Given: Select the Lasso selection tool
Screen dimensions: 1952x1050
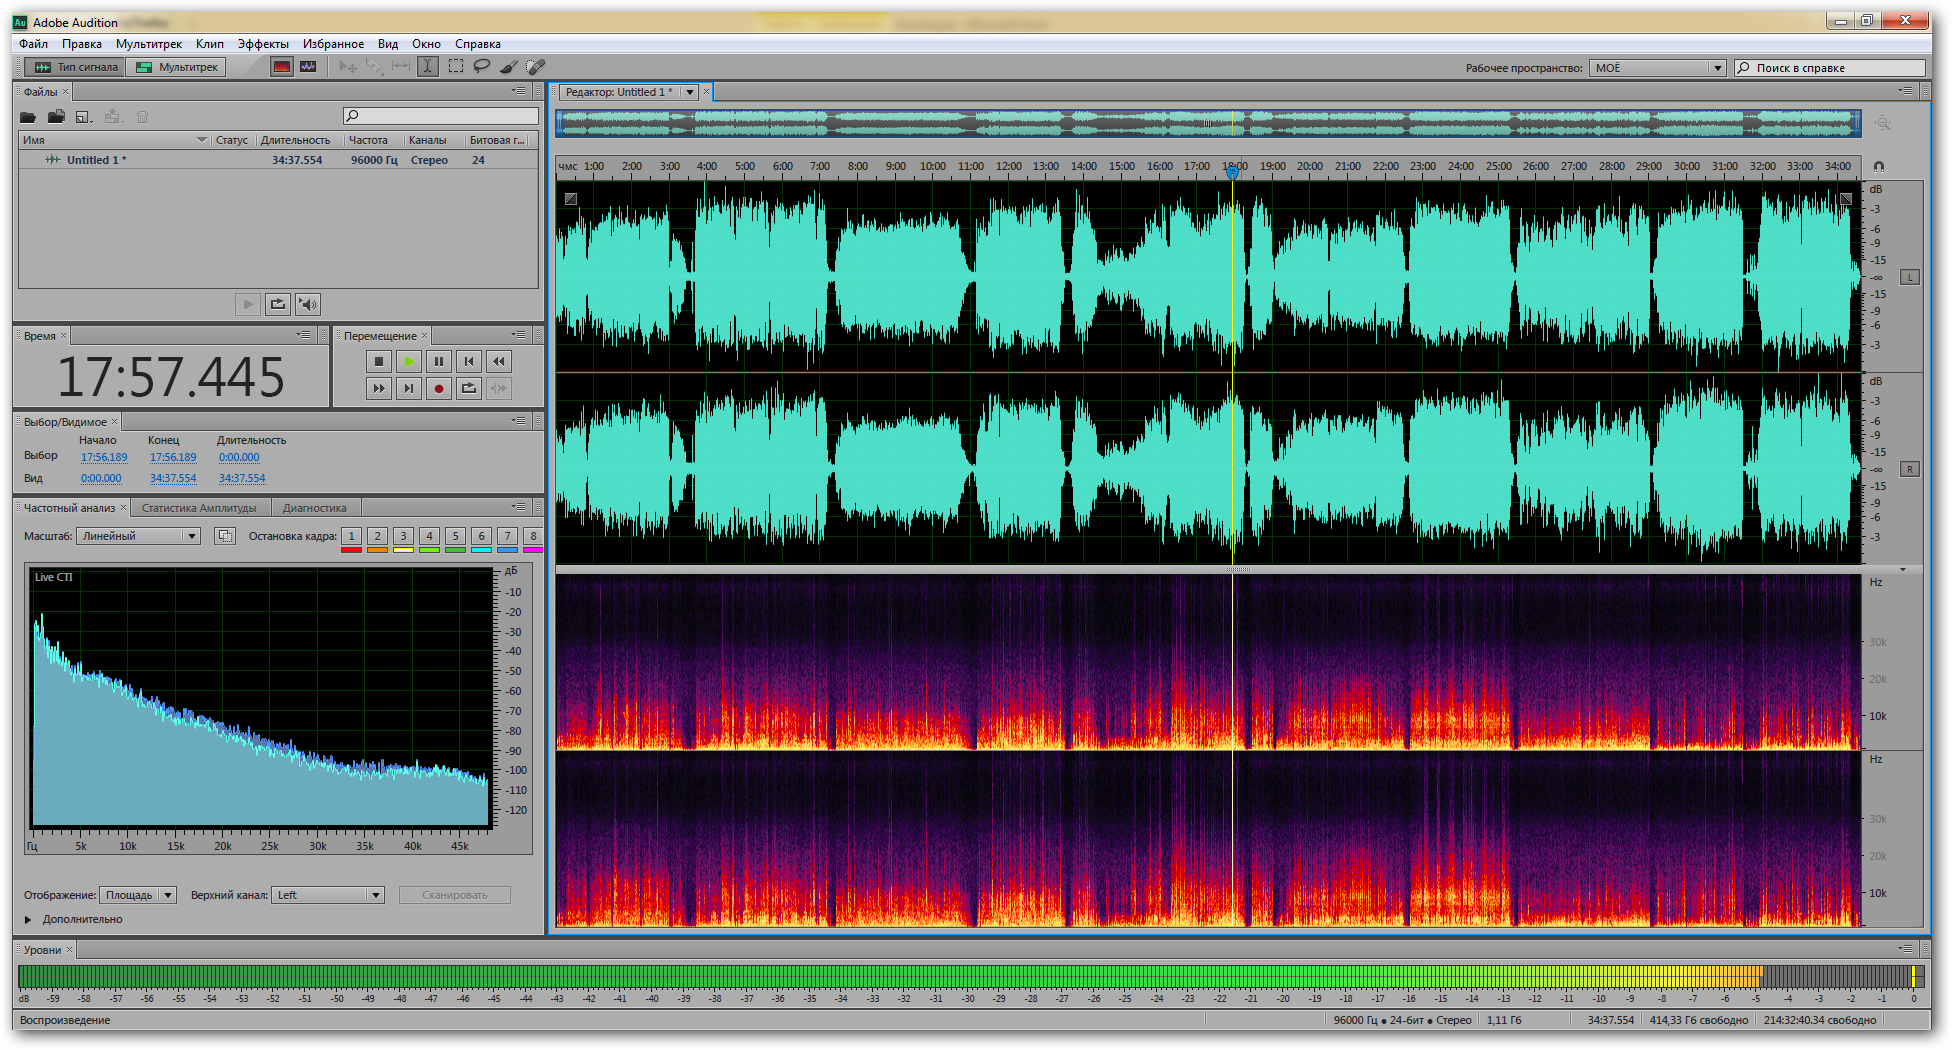Looking at the screenshot, I should (x=482, y=67).
